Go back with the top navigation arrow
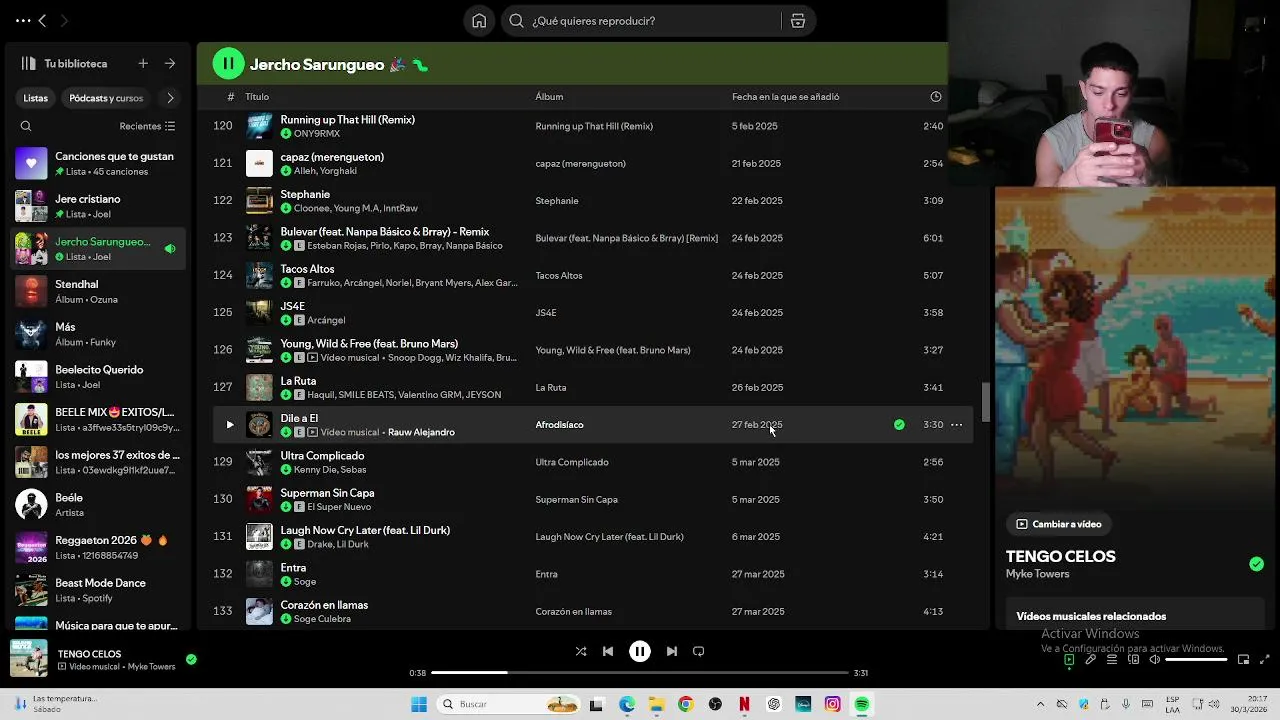The height and width of the screenshot is (720, 1280). (42, 20)
